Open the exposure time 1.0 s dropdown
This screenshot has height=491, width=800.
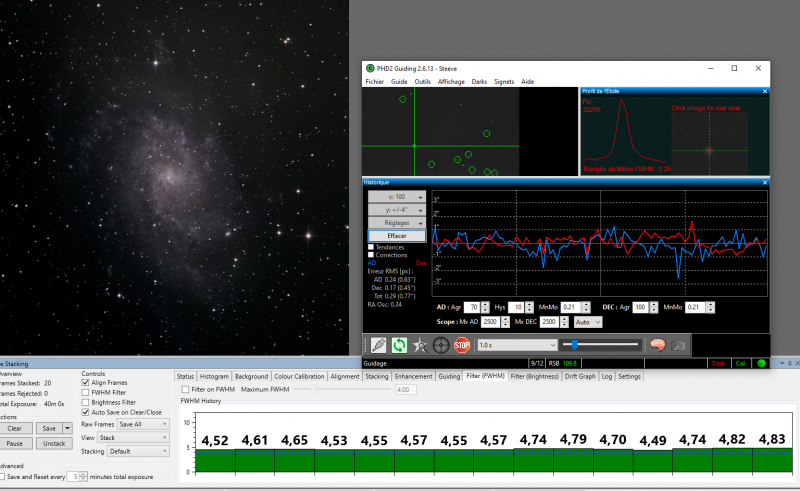point(517,345)
